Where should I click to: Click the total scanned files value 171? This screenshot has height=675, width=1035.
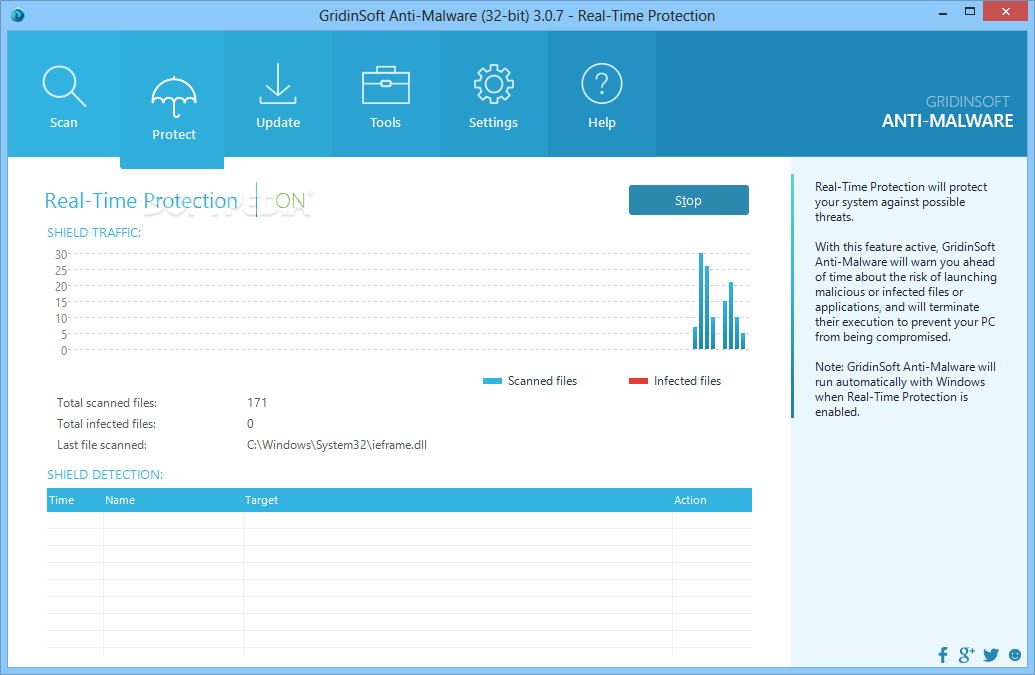(257, 402)
